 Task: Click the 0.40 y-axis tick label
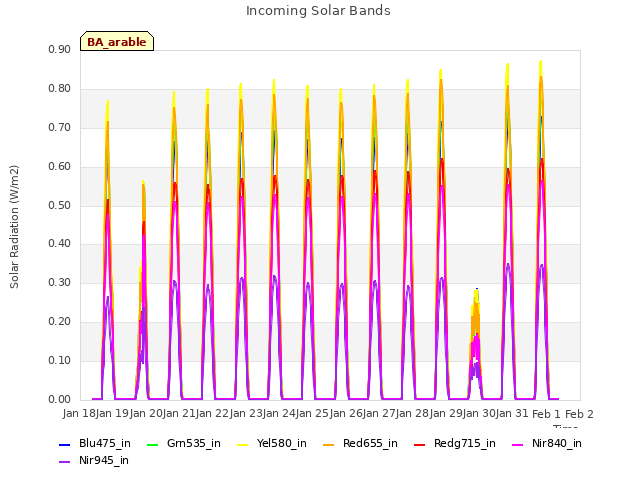coord(60,244)
